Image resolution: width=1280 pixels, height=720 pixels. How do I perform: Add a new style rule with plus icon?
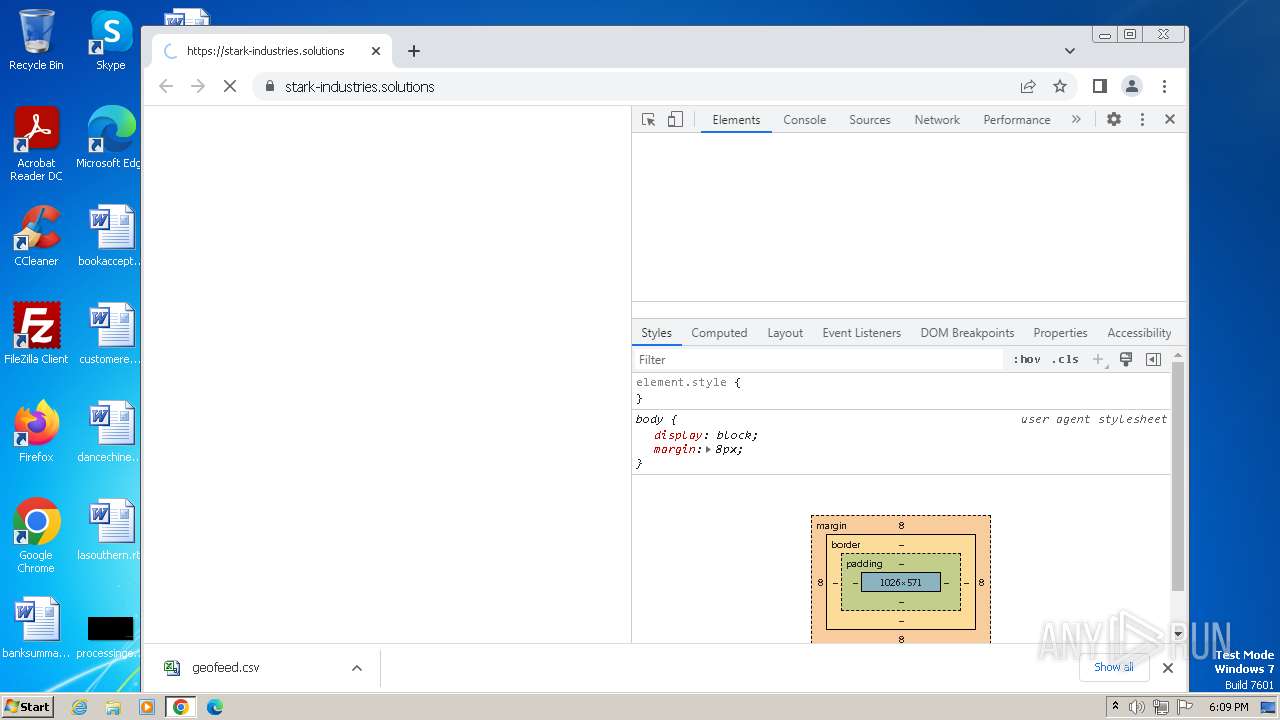pos(1098,360)
